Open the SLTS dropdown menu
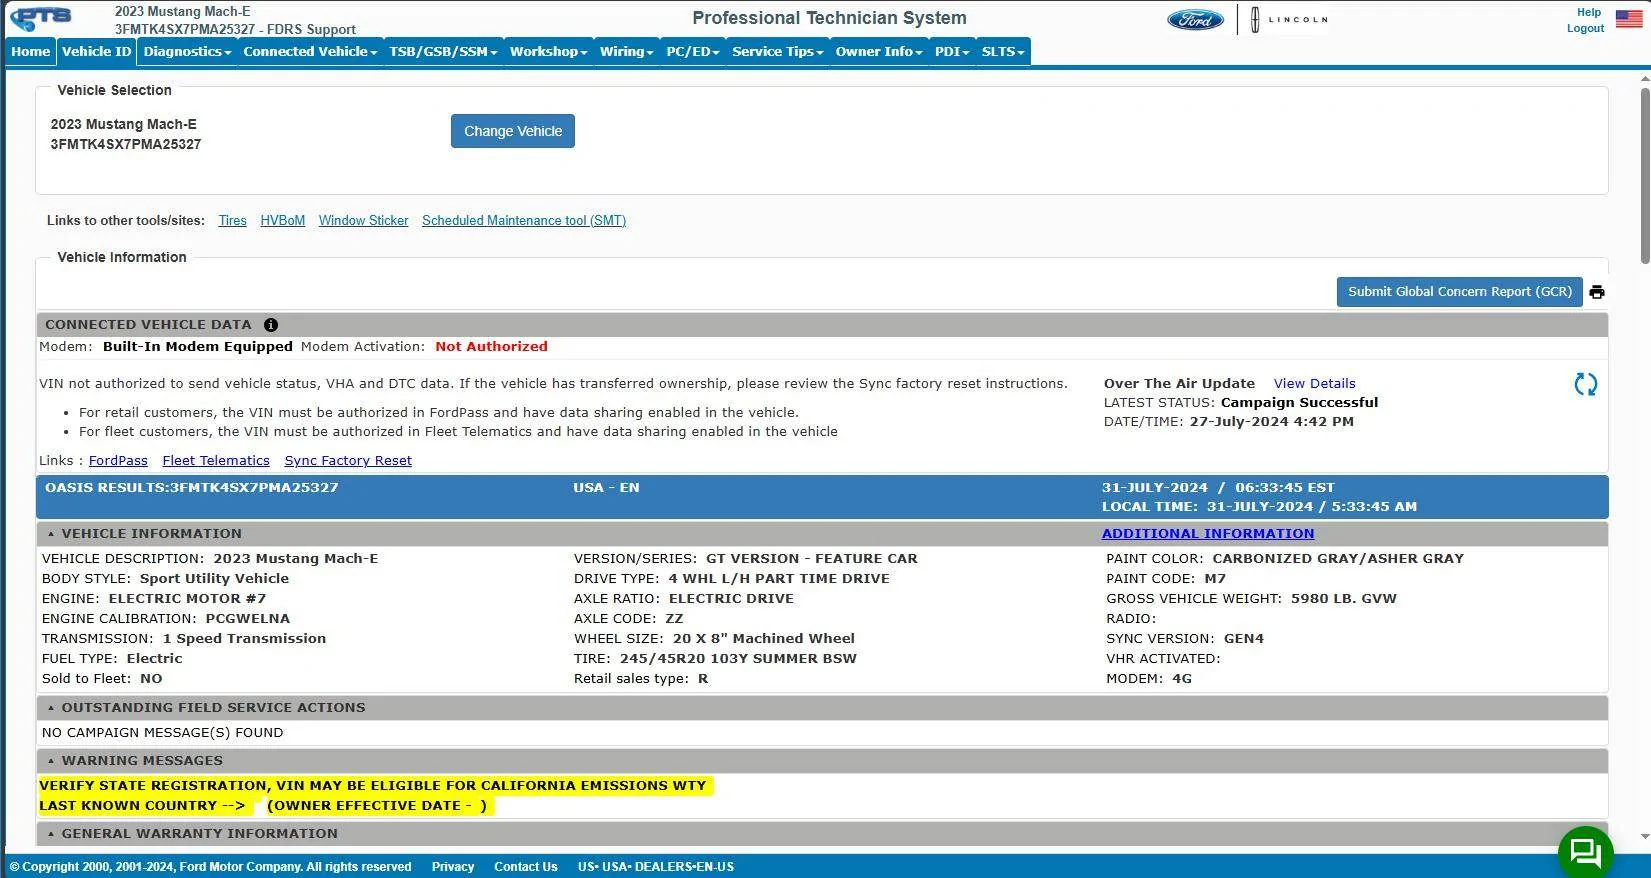The image size is (1651, 878). coord(1003,52)
